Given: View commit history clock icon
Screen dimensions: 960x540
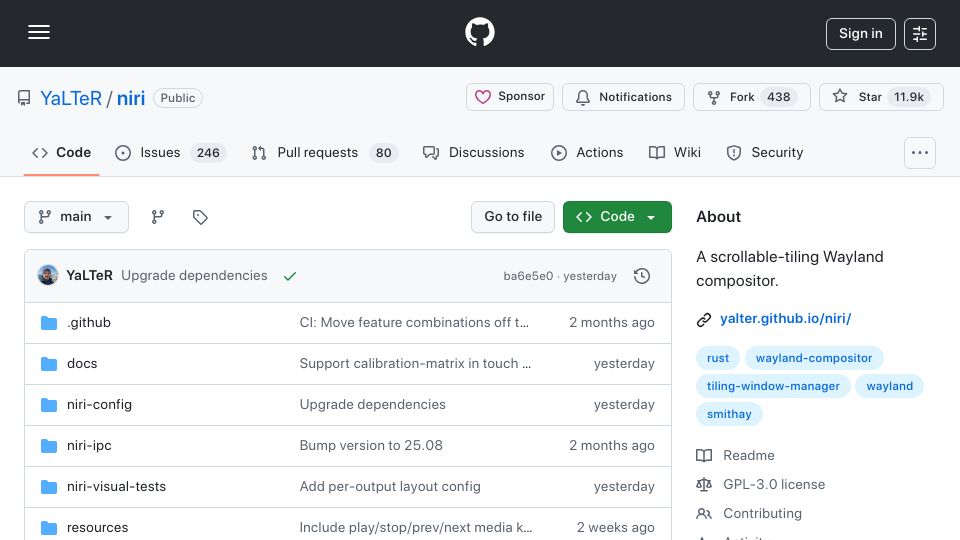Looking at the screenshot, I should point(642,276).
